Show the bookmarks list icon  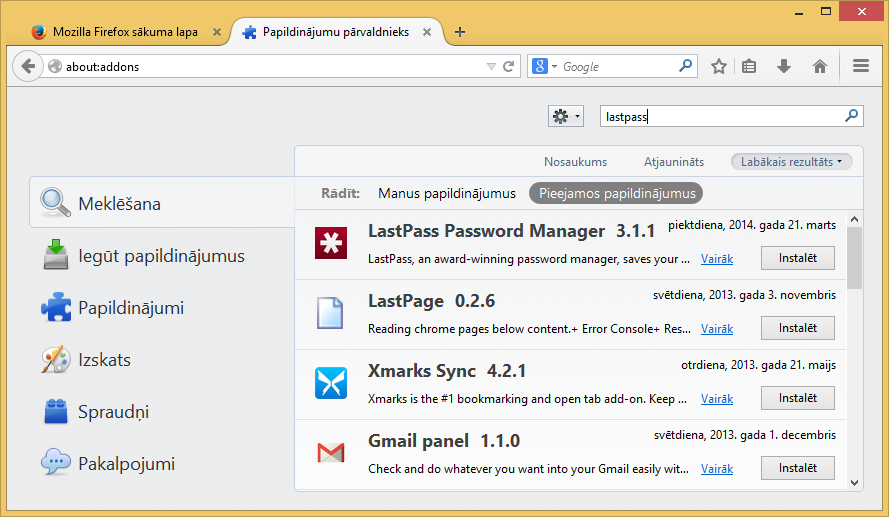tap(749, 66)
